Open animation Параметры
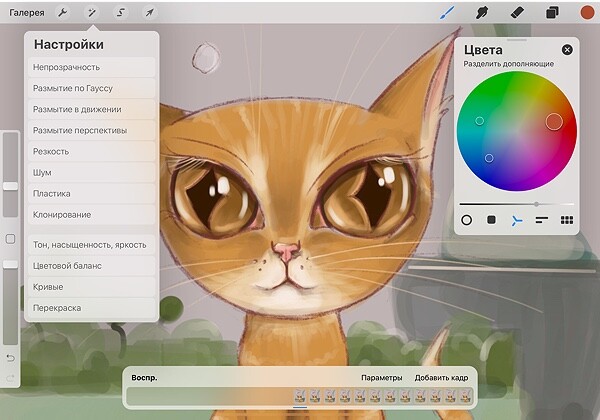 point(382,378)
